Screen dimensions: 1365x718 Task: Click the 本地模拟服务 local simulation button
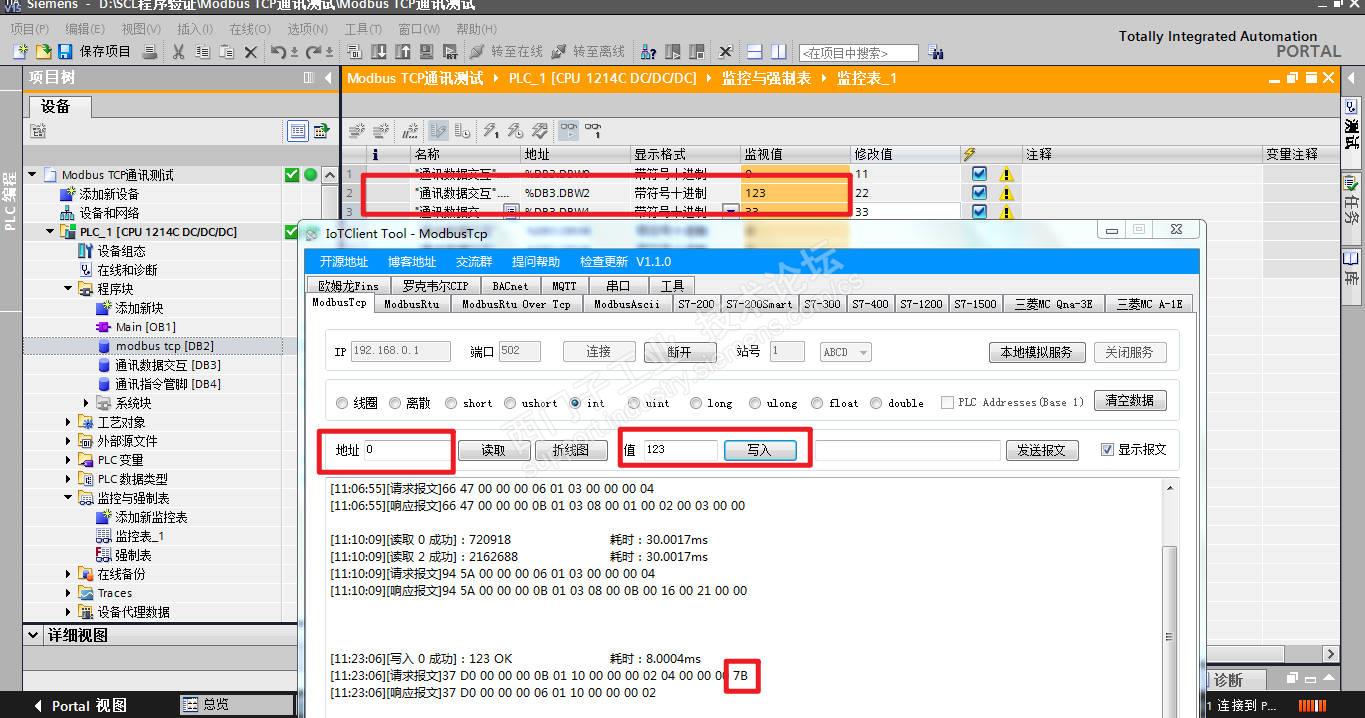[x=1036, y=352]
